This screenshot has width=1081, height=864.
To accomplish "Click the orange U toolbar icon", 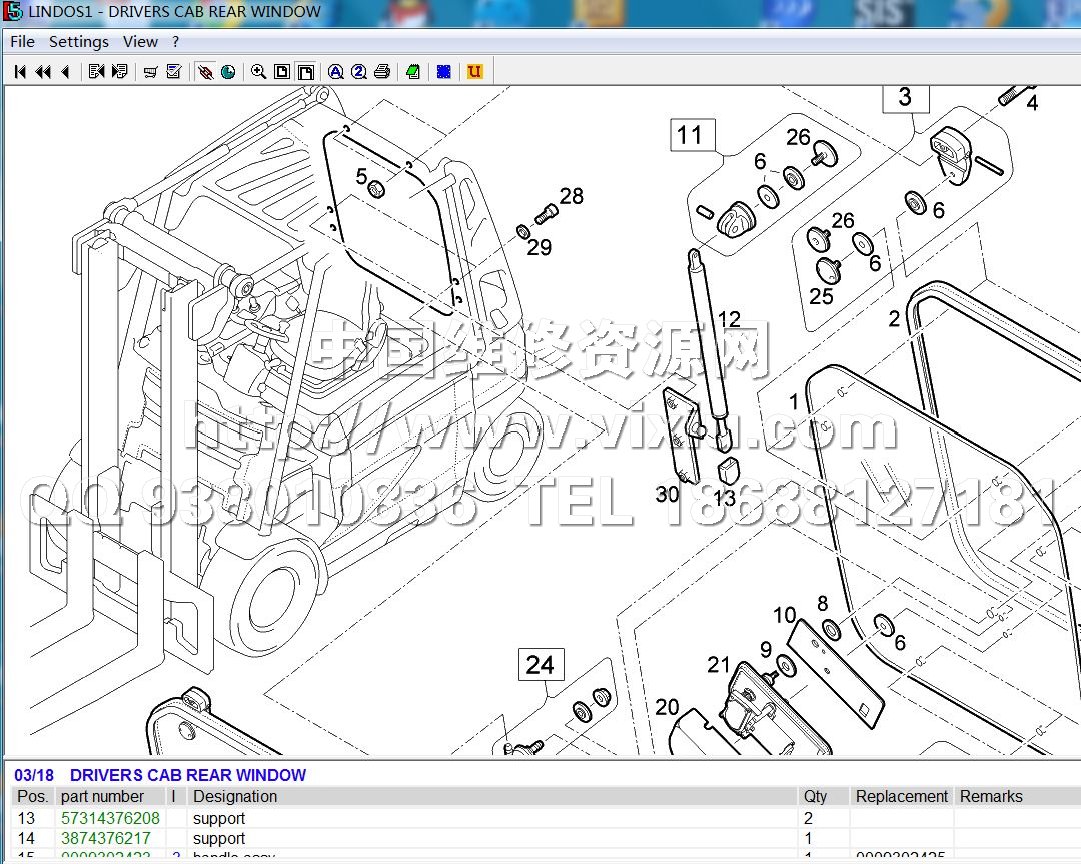I will [474, 72].
